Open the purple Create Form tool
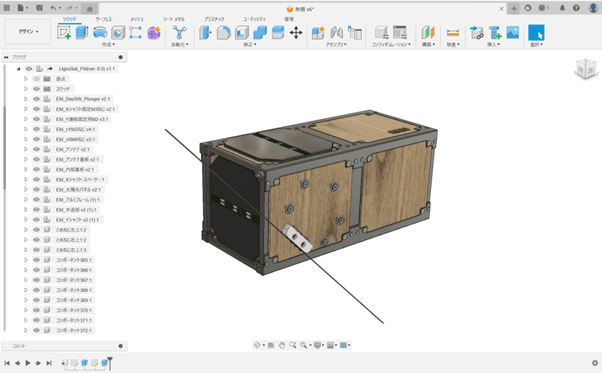Screen dimensions: 602x373 154,33
